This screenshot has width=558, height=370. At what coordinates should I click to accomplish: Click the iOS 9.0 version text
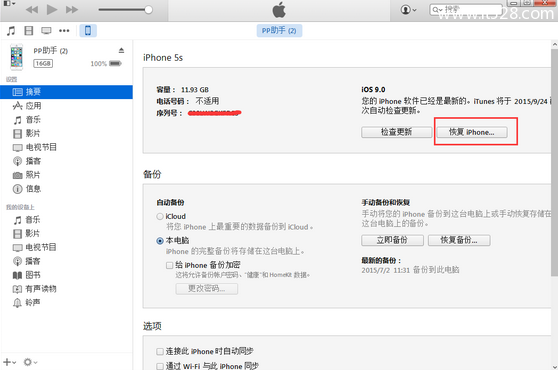[373, 90]
